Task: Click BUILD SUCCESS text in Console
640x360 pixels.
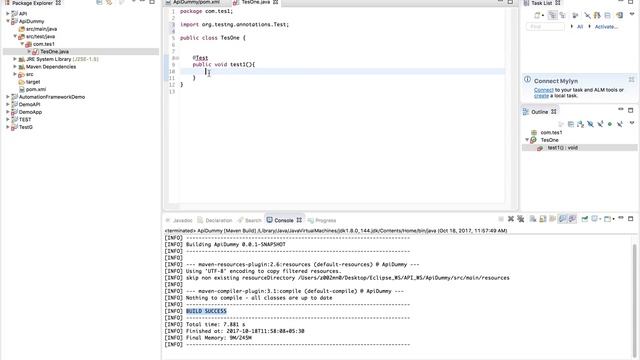Action: click(206, 311)
